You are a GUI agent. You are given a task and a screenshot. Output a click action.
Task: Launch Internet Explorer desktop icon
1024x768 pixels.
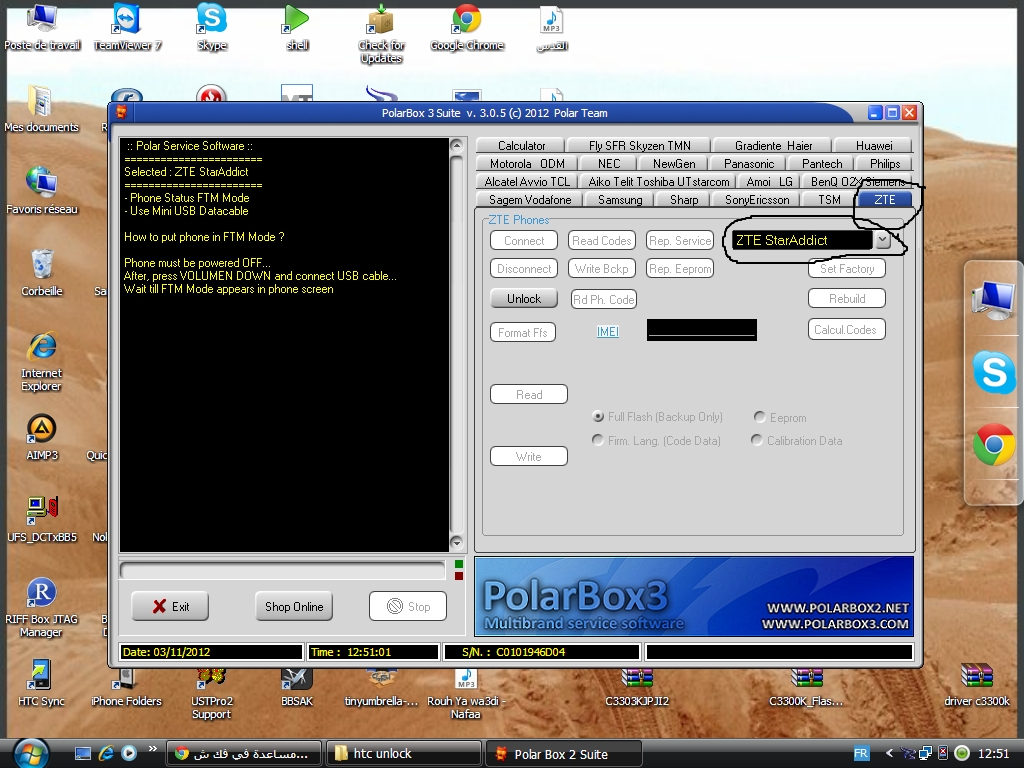click(42, 362)
